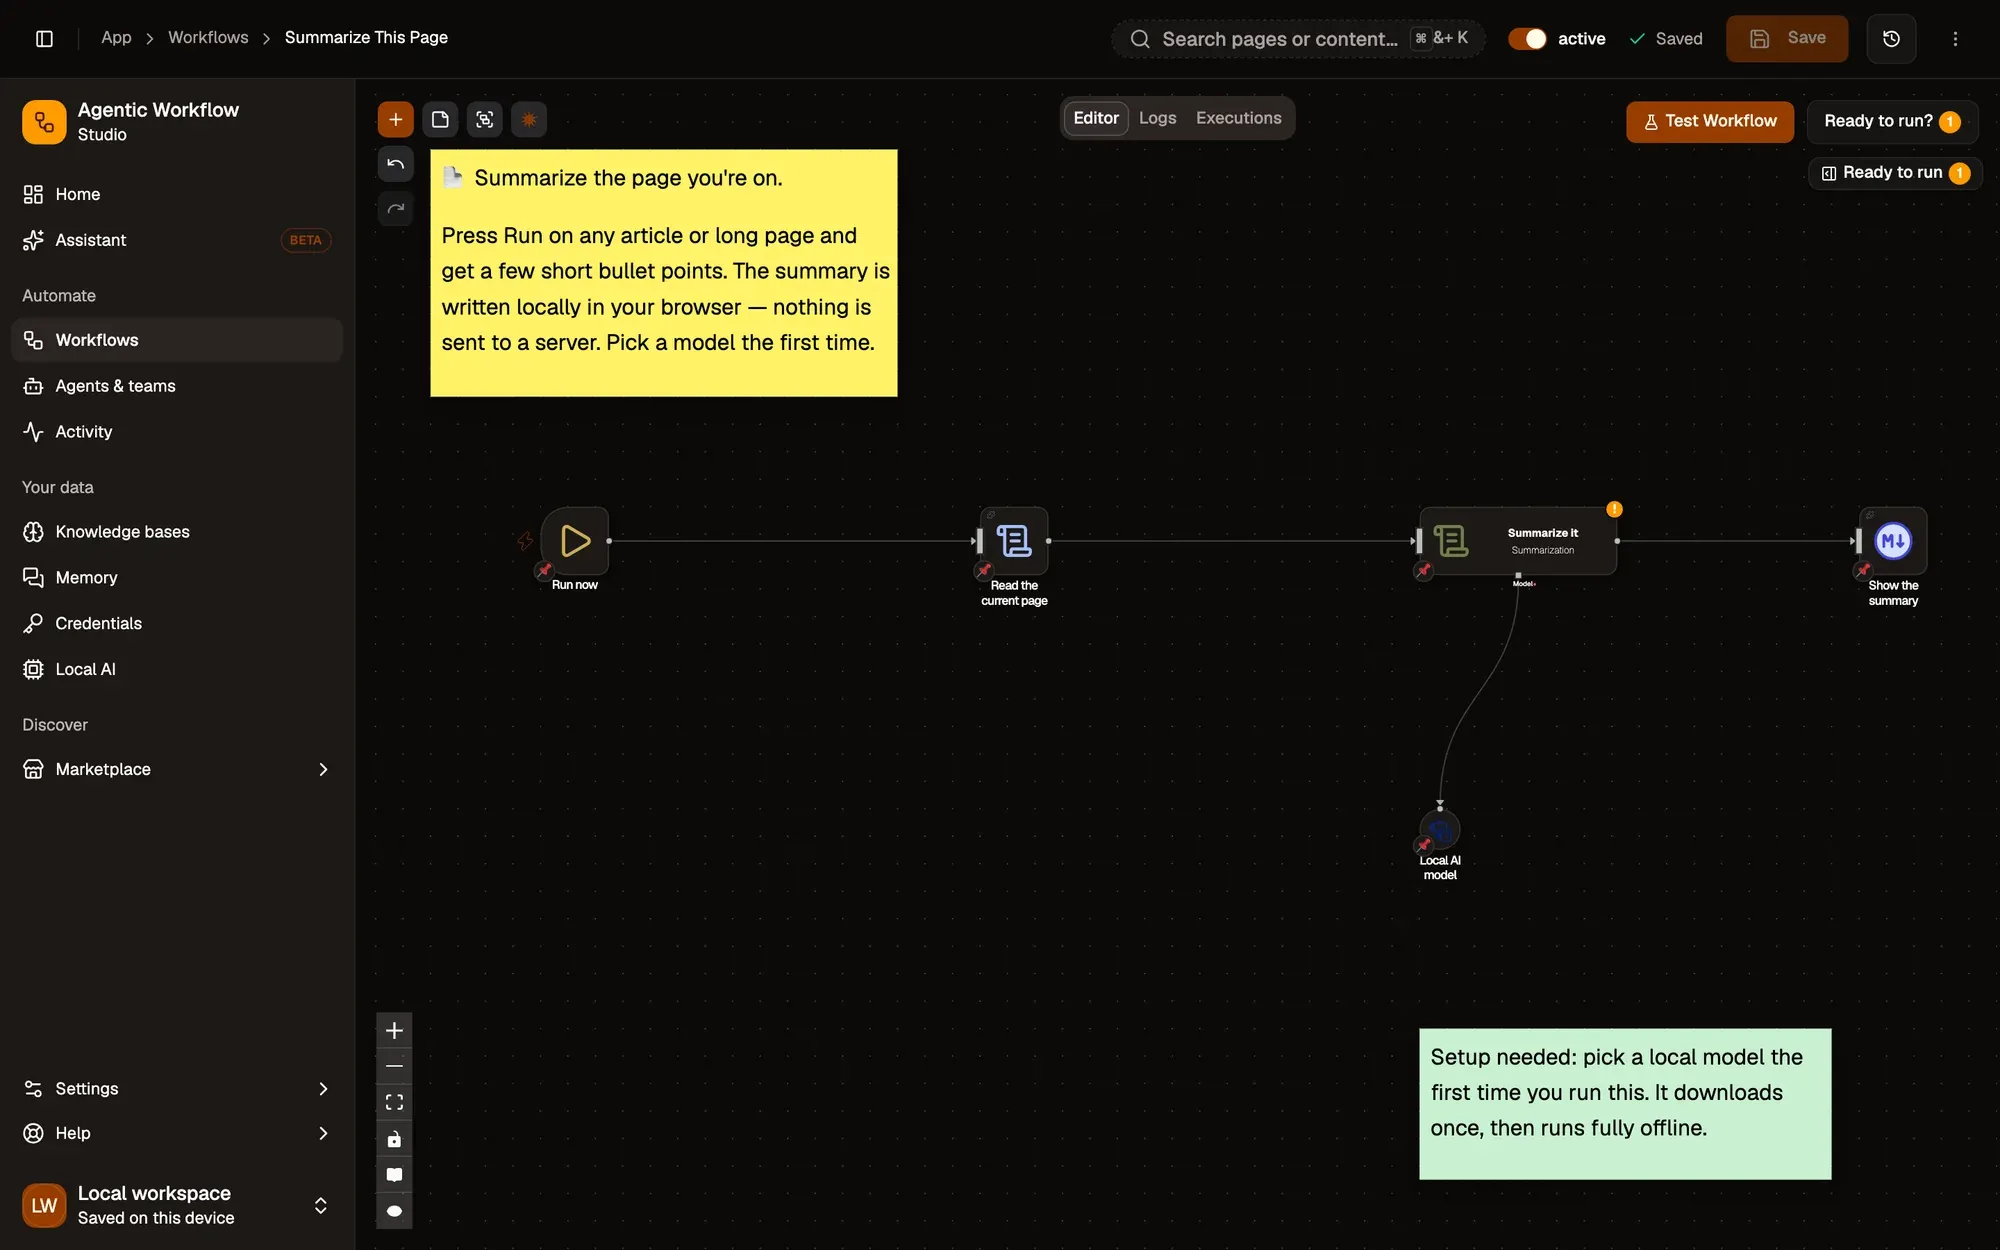Switch to the Editor tab
2000x1250 pixels.
1096,118
